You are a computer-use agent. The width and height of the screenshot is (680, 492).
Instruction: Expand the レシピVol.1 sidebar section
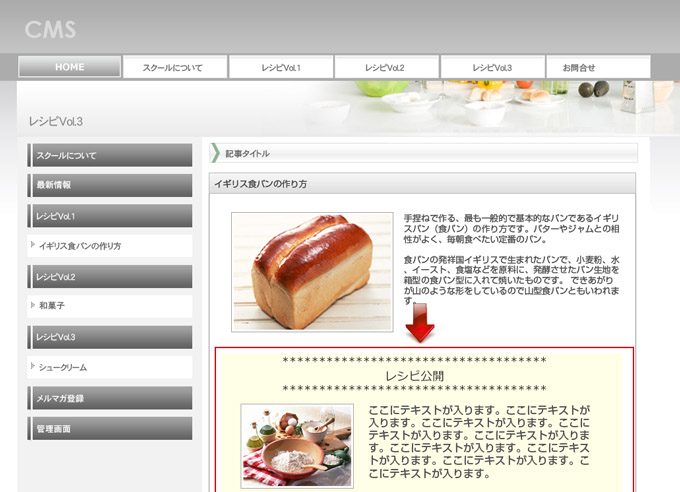click(109, 216)
